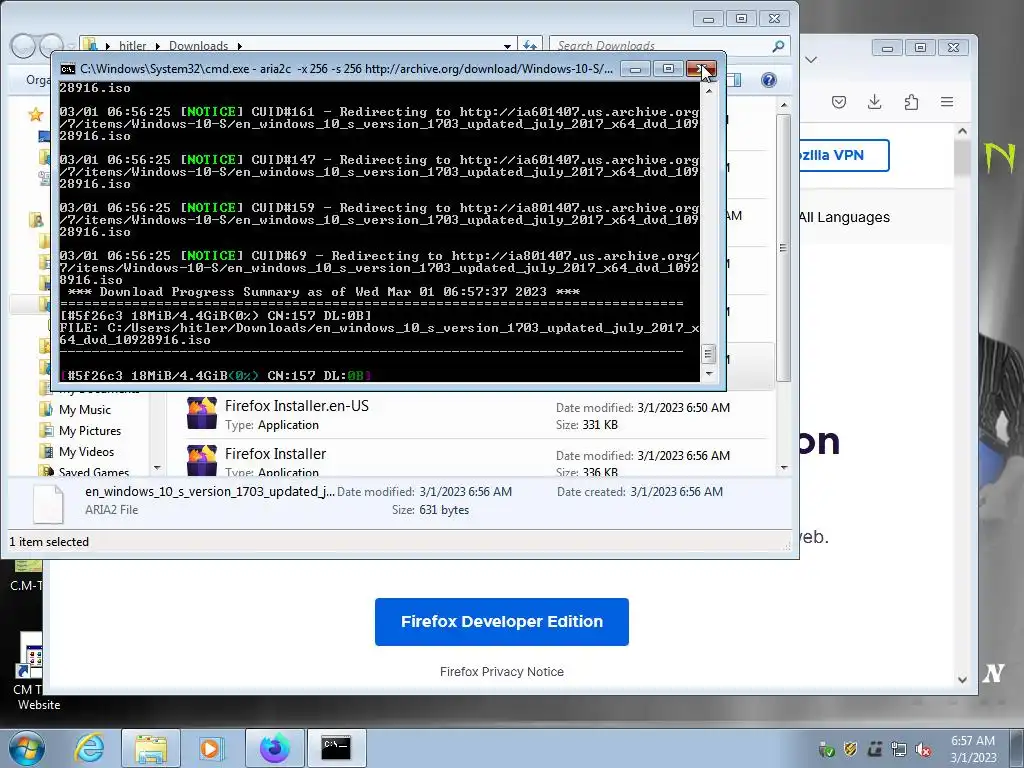1024x768 pixels.
Task: Click the Search Downloads input field
Action: coord(661,46)
